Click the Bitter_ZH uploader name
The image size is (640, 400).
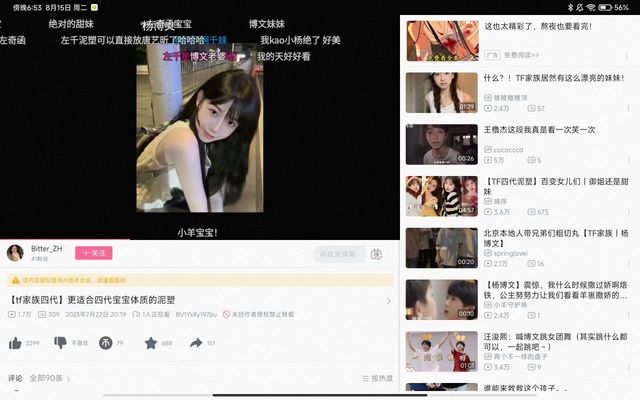[x=47, y=249]
